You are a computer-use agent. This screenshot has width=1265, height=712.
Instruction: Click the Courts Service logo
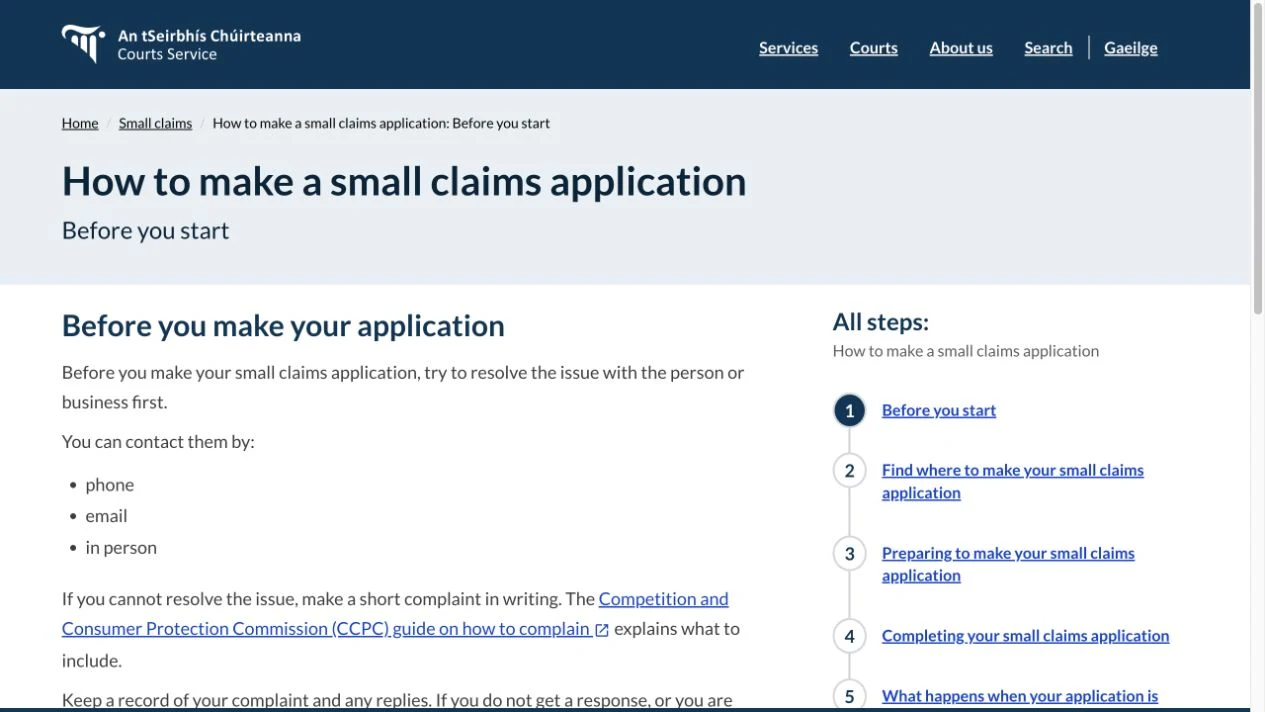181,44
